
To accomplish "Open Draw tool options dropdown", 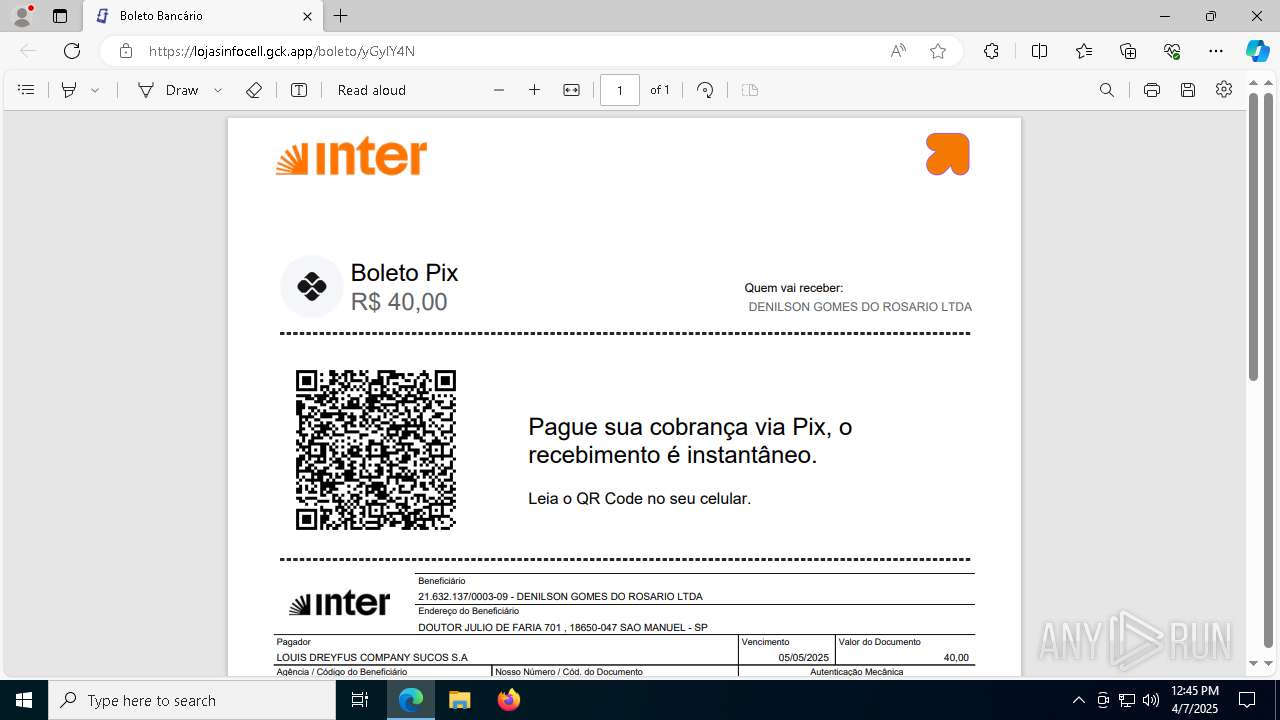I will (218, 90).
